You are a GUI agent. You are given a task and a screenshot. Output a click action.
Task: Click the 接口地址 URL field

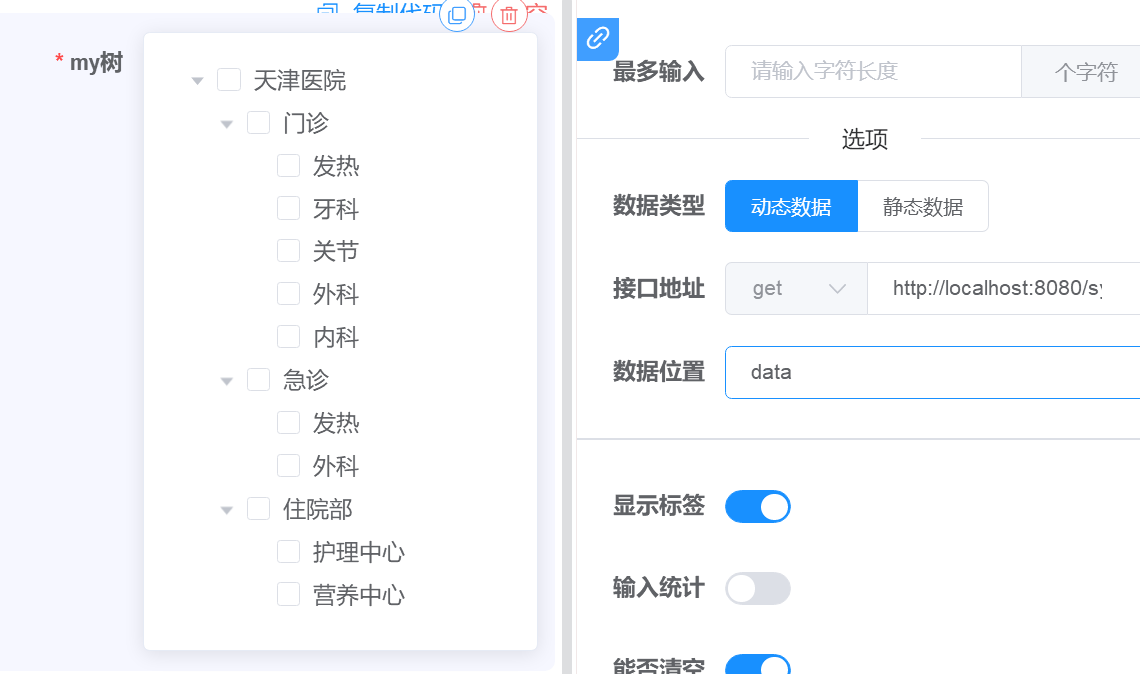coord(1003,289)
